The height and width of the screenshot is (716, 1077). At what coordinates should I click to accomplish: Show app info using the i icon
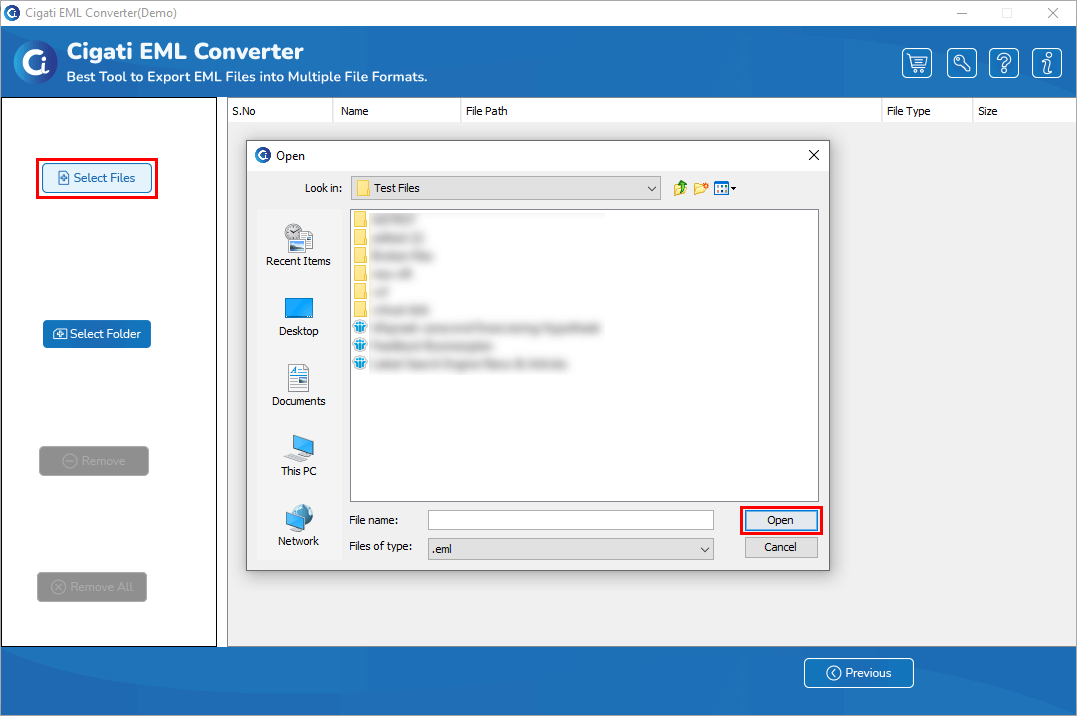pyautogui.click(x=1047, y=63)
